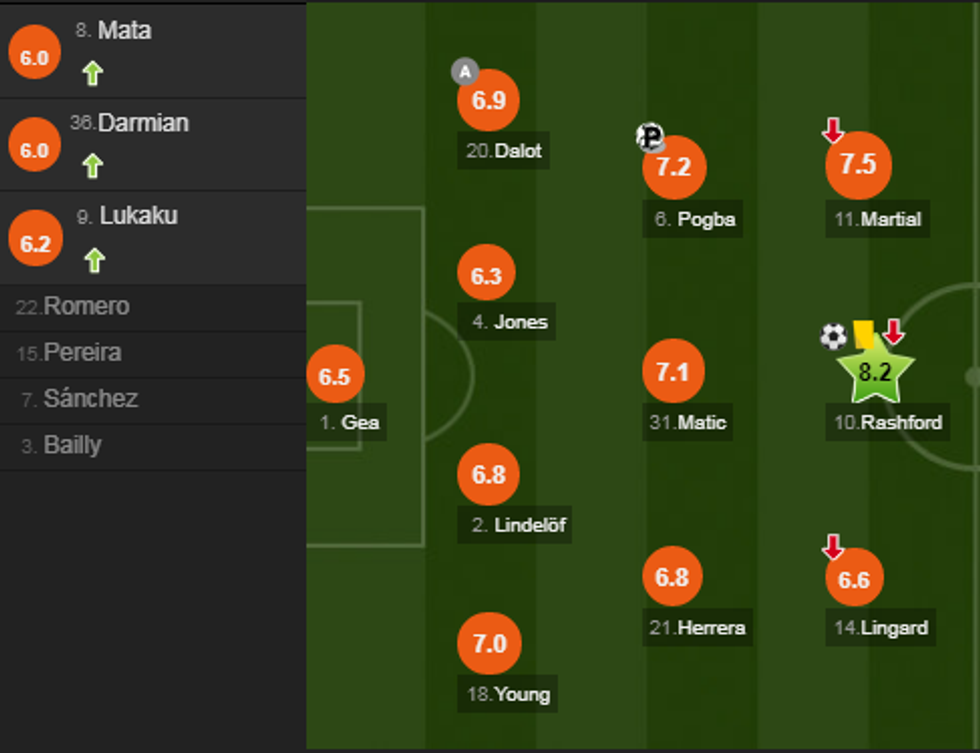Open Lindelöf's player name label
980x753 pixels.
tap(531, 524)
